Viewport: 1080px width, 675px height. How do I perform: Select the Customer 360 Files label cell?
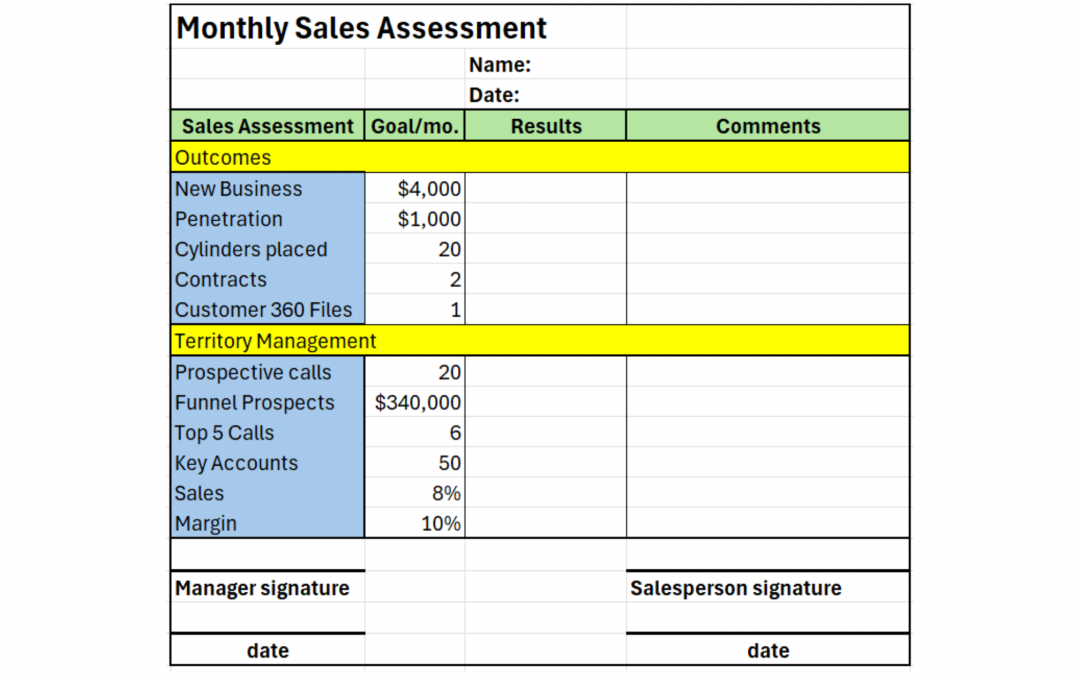pos(267,310)
